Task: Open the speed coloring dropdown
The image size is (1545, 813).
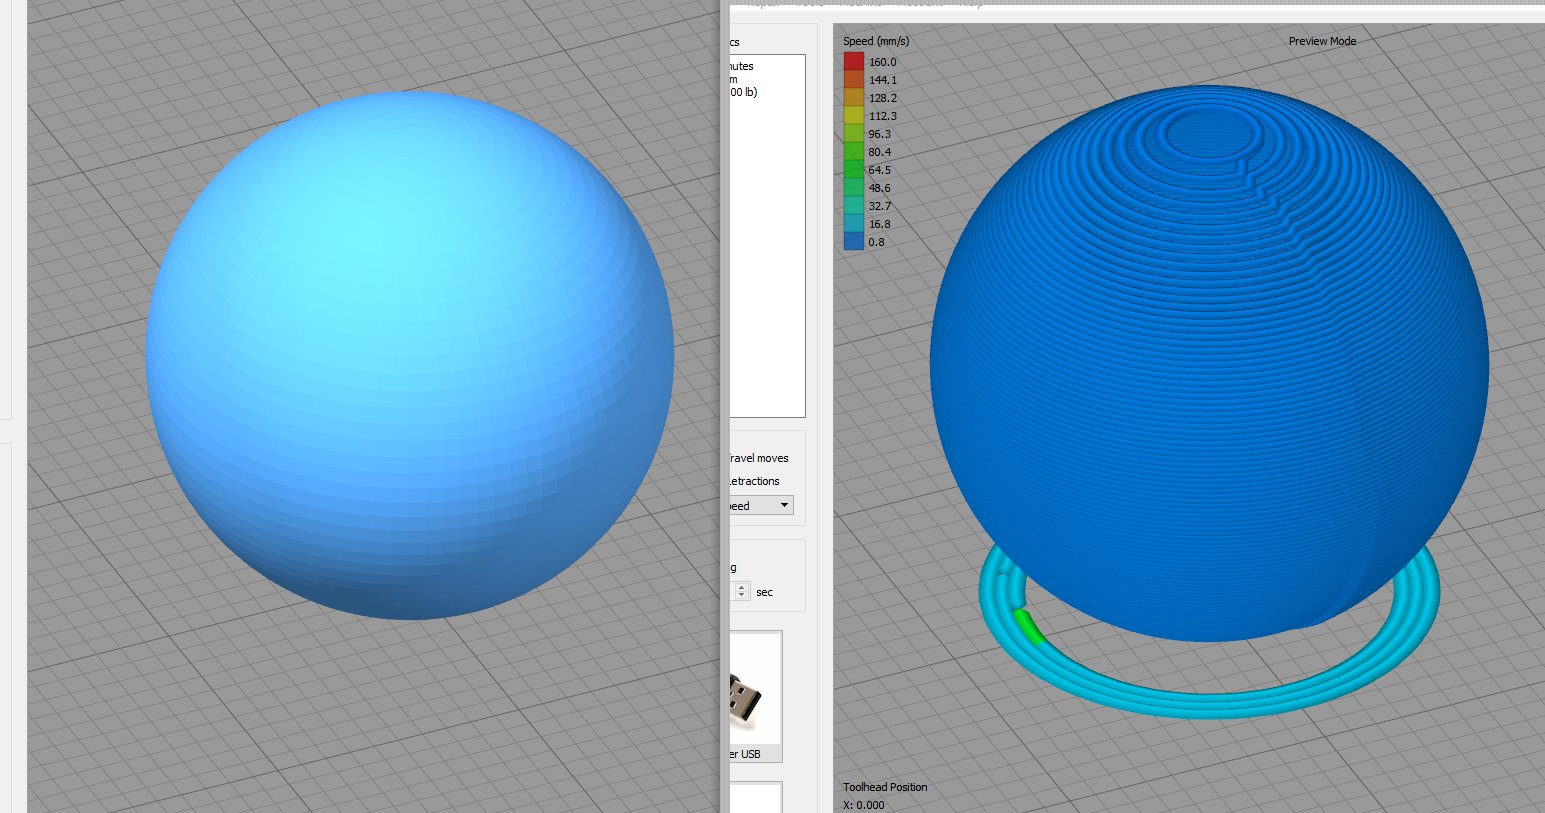Action: point(761,506)
